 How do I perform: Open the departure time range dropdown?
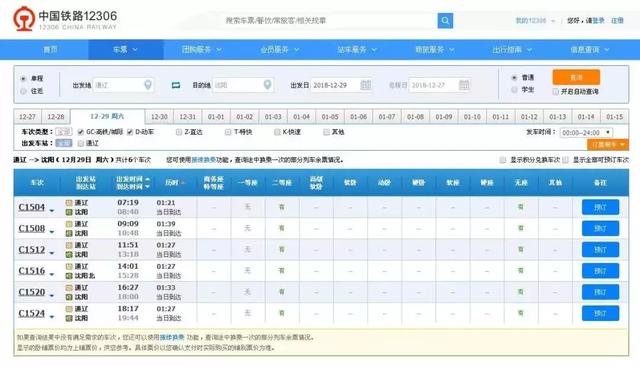[586, 133]
